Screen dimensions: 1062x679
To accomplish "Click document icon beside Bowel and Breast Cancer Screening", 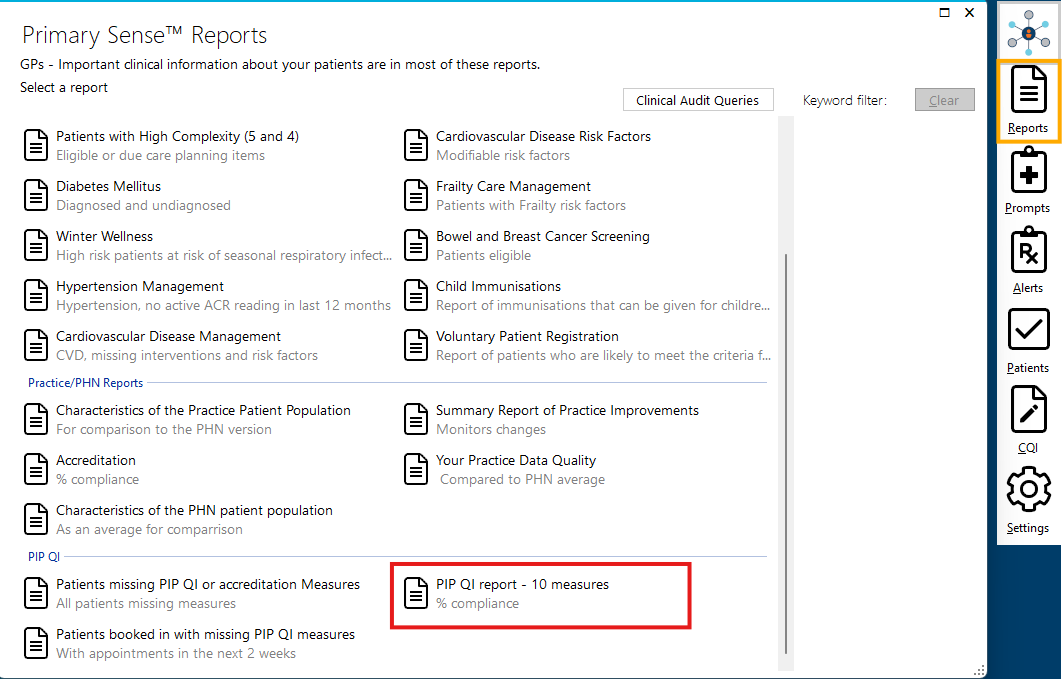I will [416, 246].
